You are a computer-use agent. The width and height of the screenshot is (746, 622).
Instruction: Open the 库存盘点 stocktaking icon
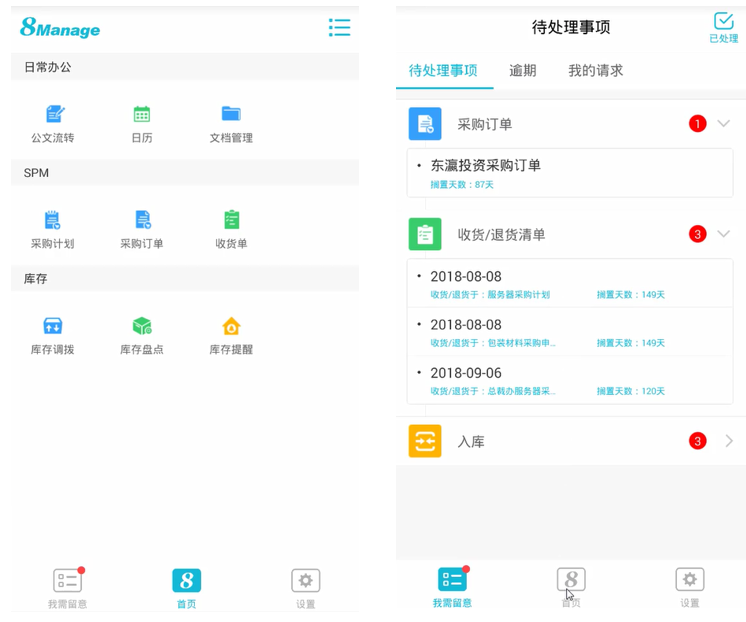point(142,327)
